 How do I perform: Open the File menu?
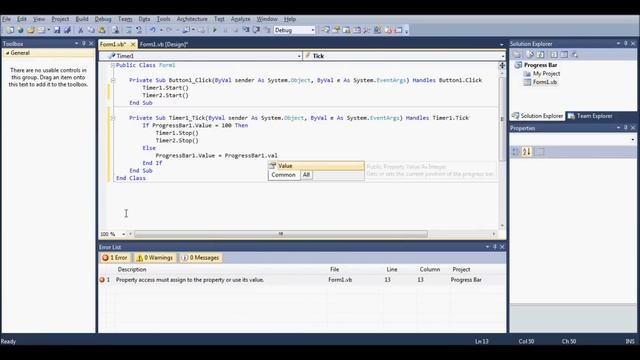coord(6,19)
